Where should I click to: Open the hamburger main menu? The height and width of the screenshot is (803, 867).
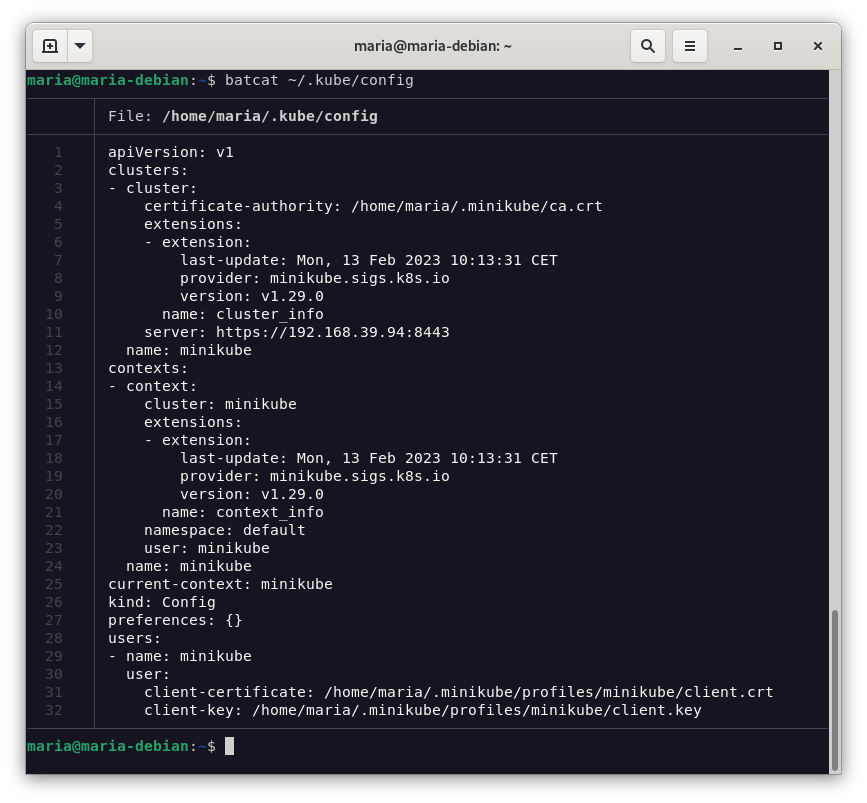pos(689,46)
